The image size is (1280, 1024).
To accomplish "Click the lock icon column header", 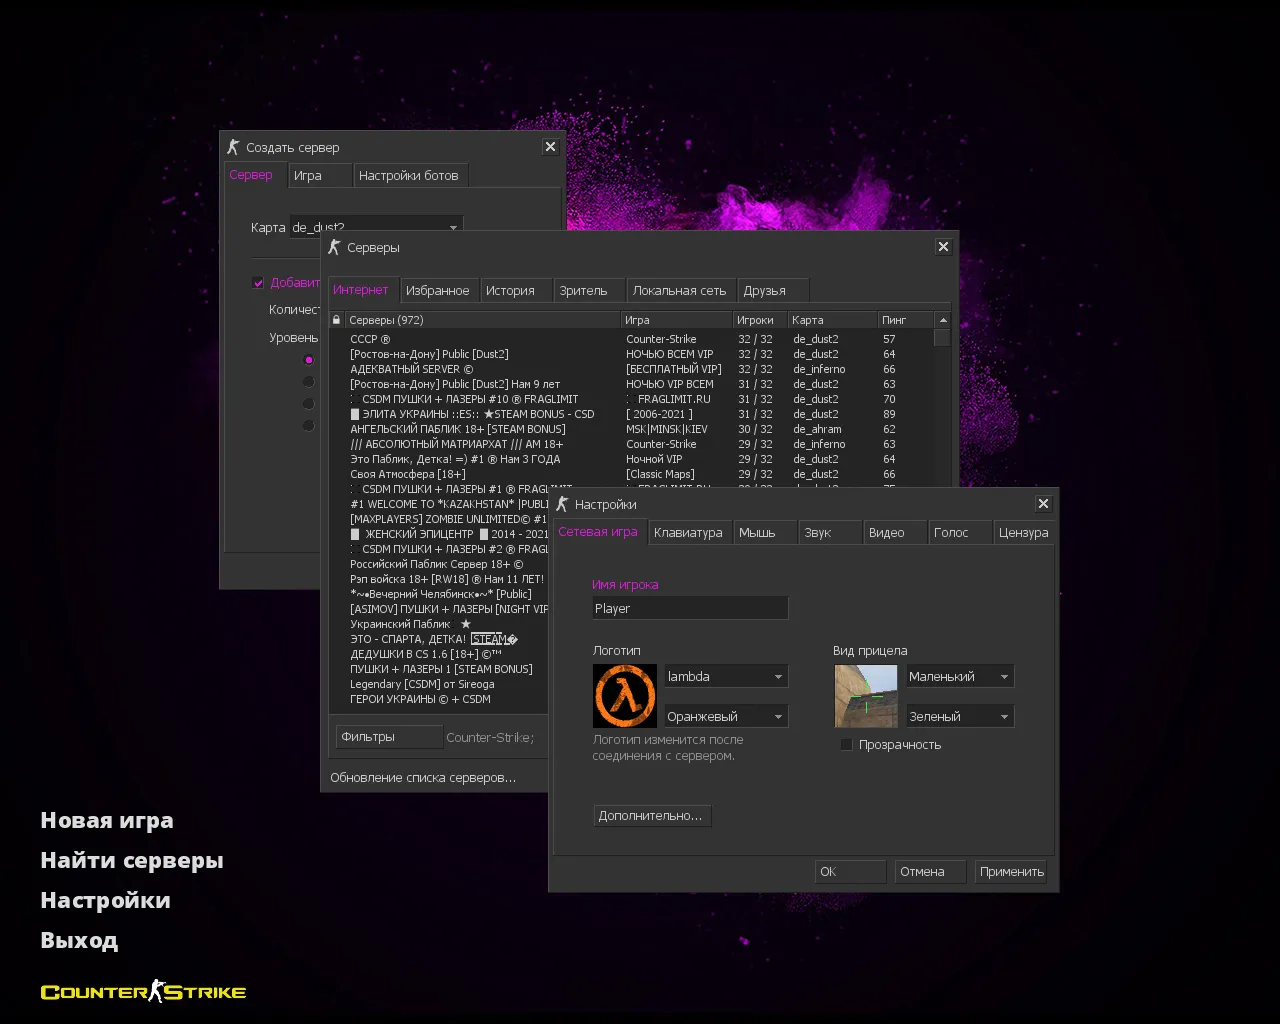I will (337, 320).
